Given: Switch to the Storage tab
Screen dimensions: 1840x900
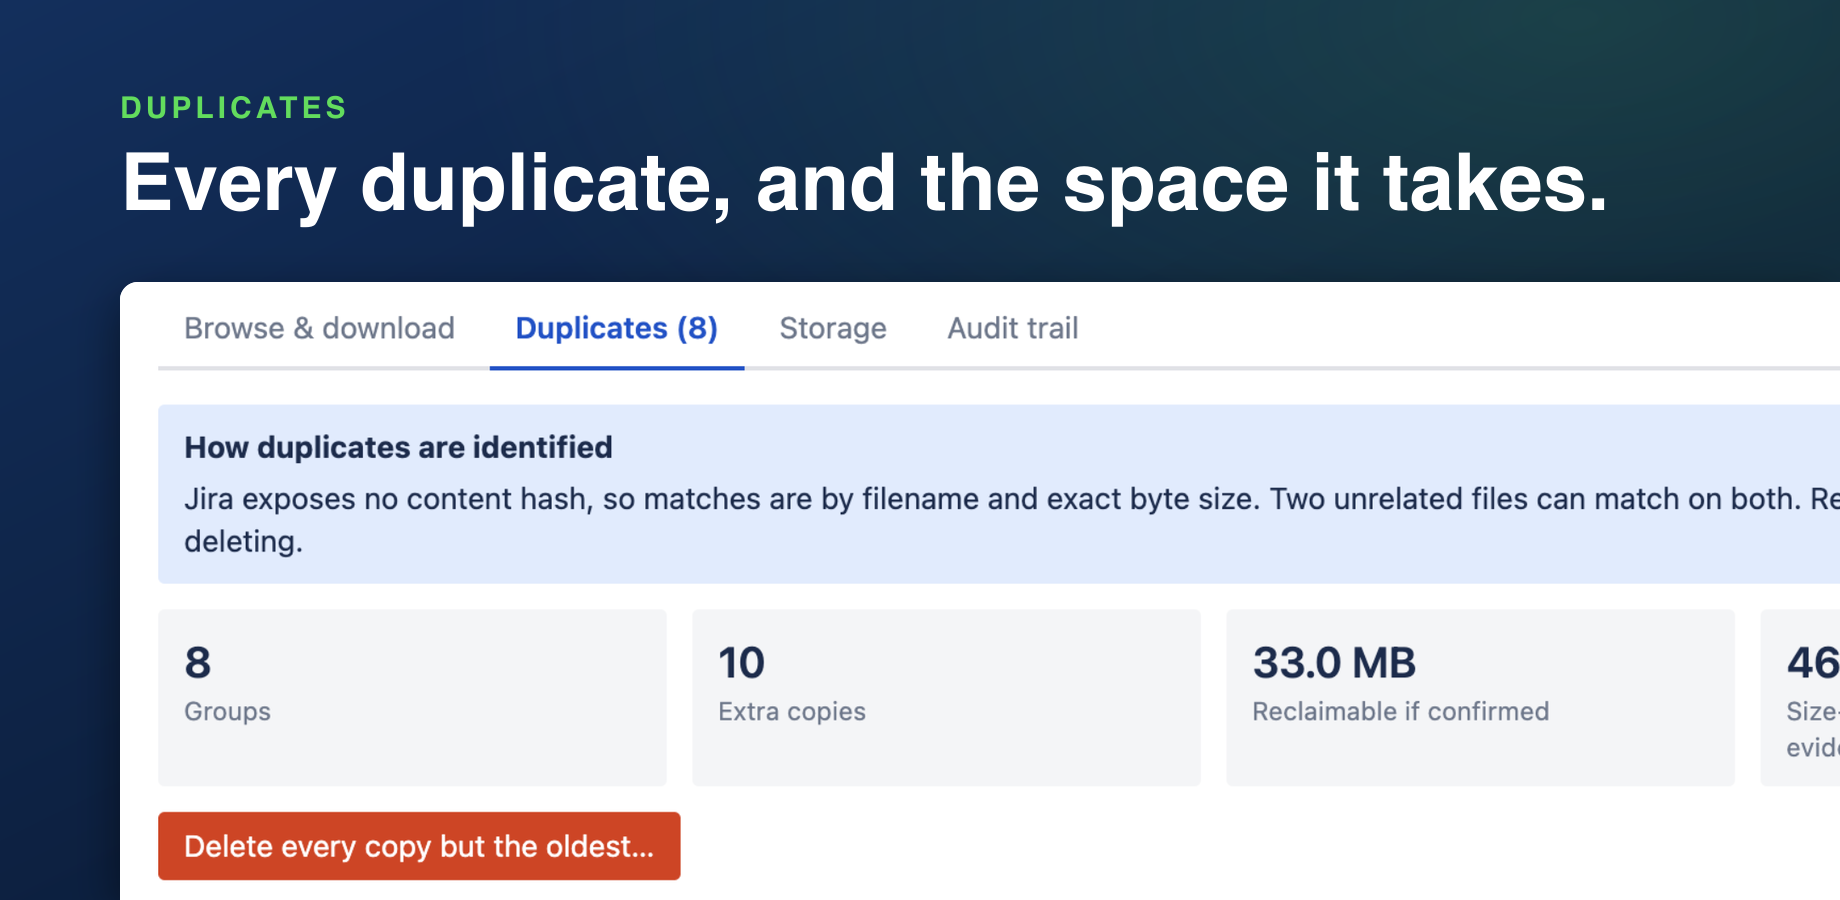Looking at the screenshot, I should pos(832,328).
